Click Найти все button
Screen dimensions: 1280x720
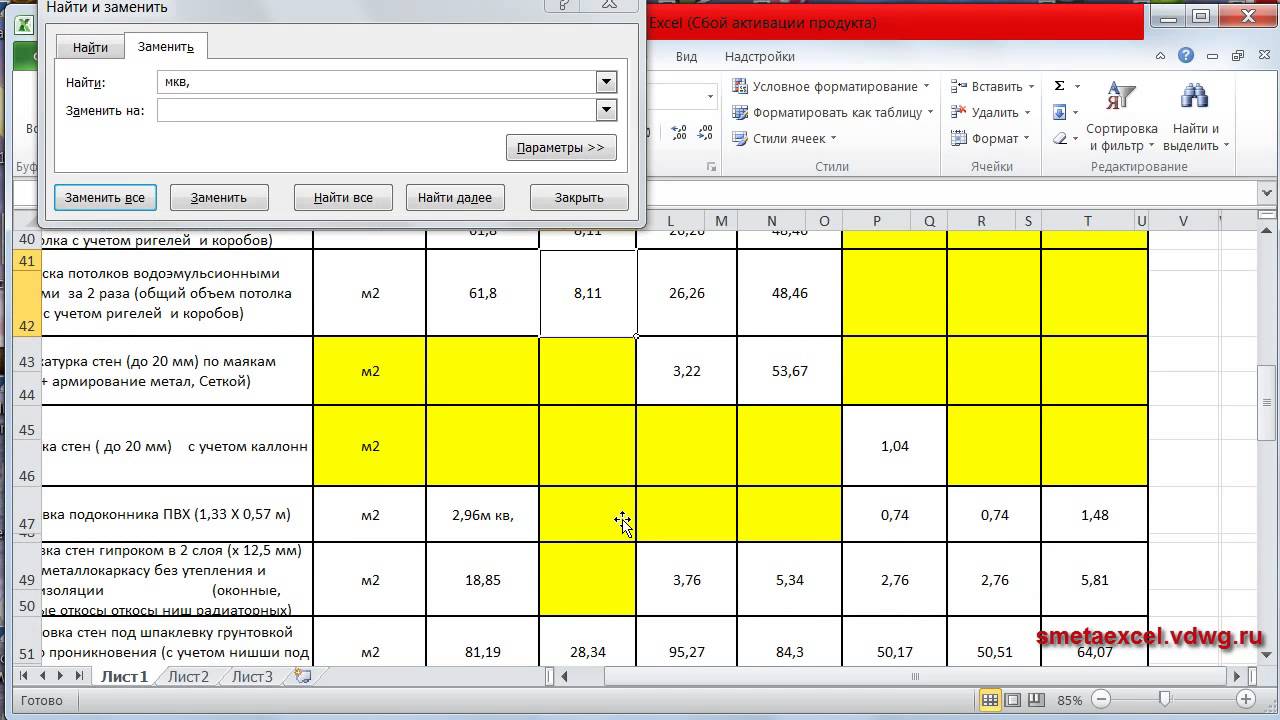point(343,197)
